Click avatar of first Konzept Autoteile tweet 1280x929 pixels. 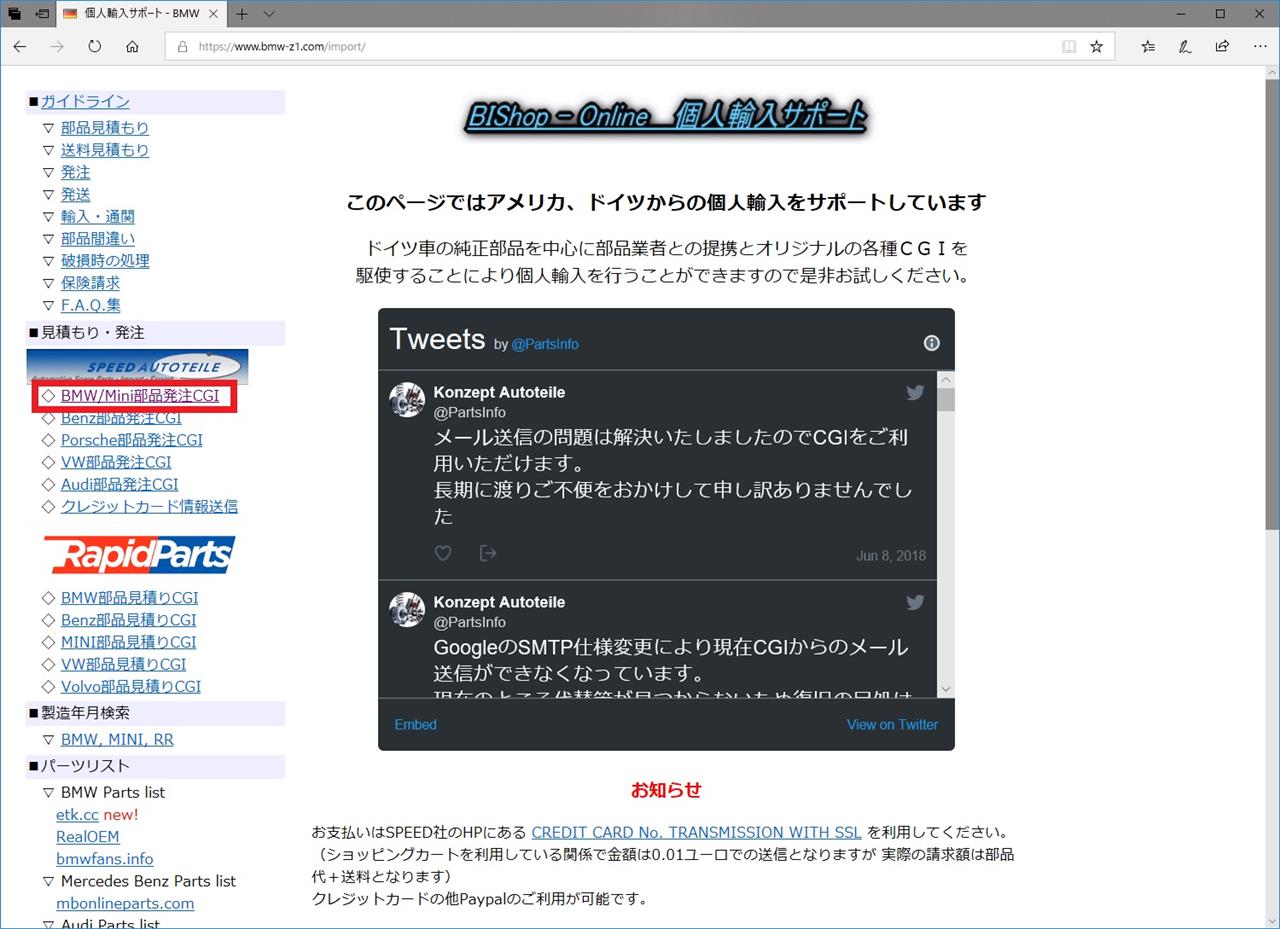407,400
